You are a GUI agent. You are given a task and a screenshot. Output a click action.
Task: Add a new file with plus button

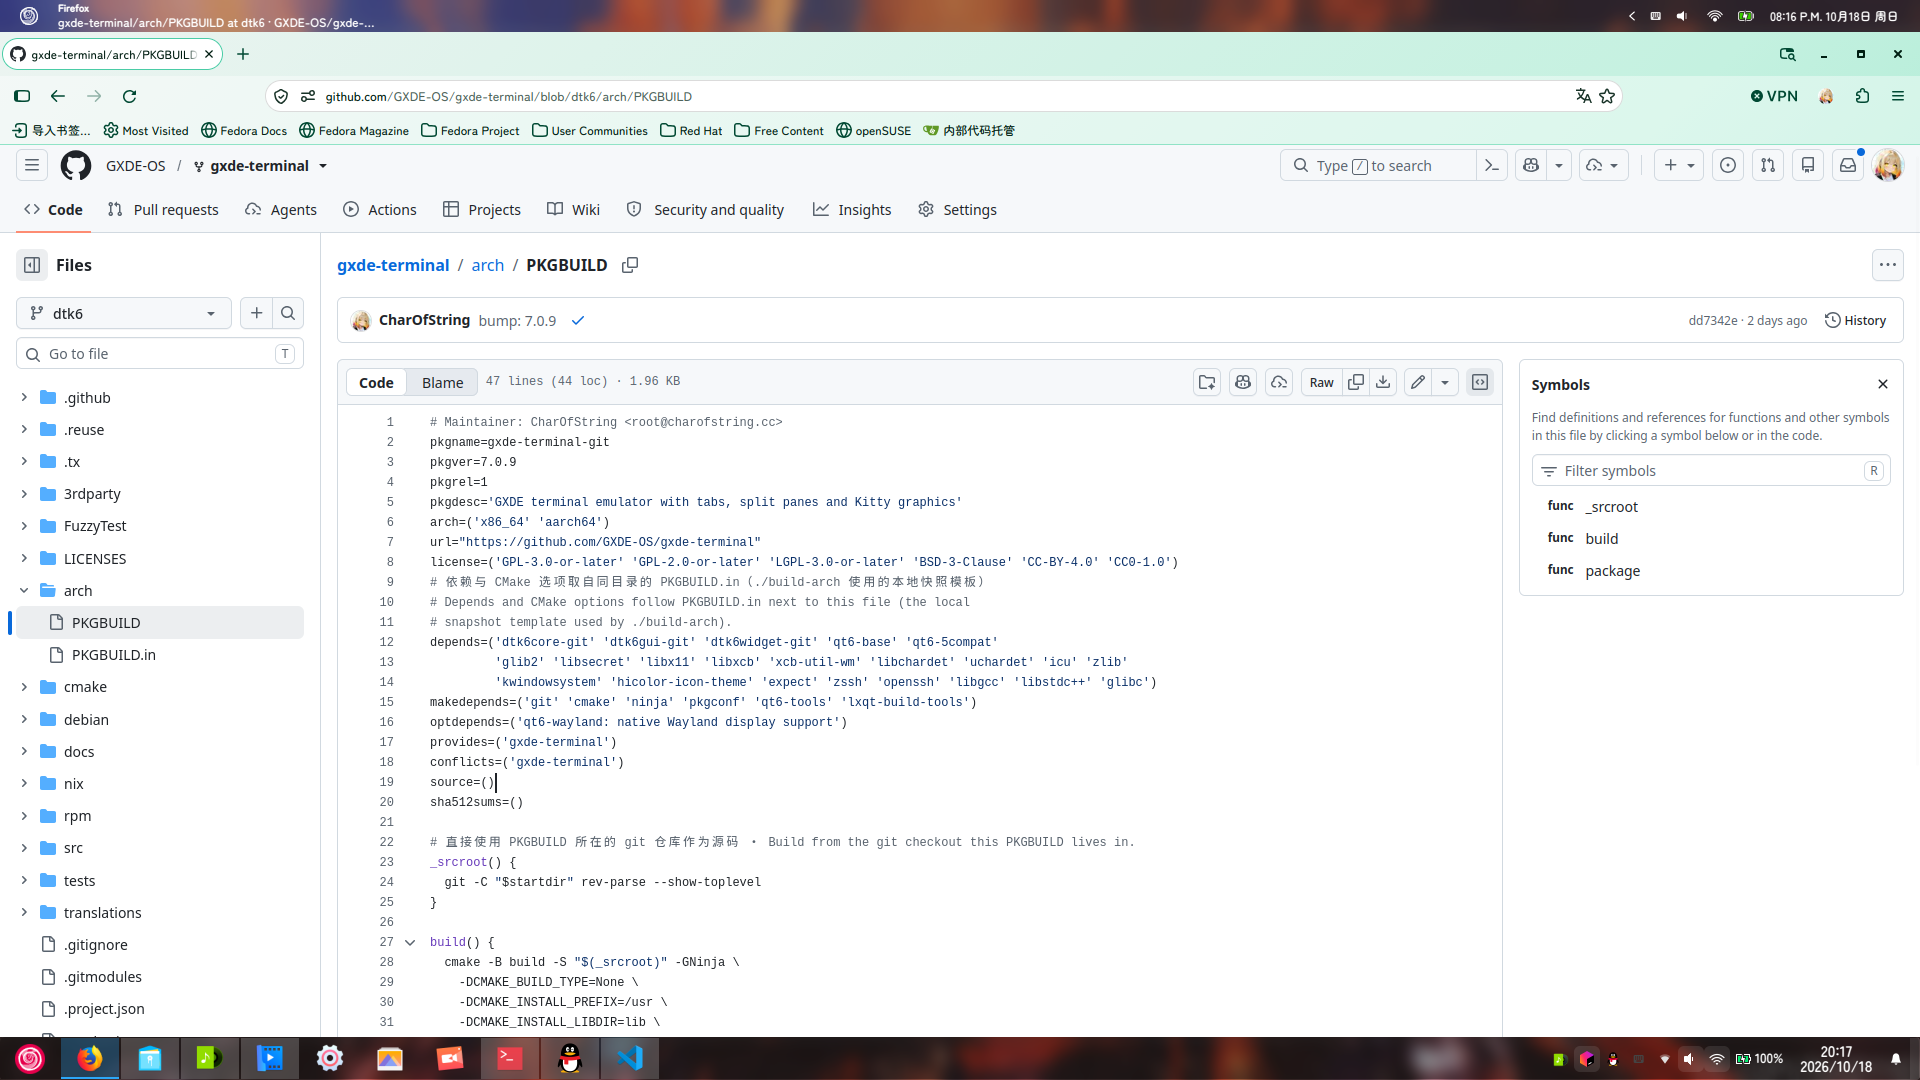[257, 313]
